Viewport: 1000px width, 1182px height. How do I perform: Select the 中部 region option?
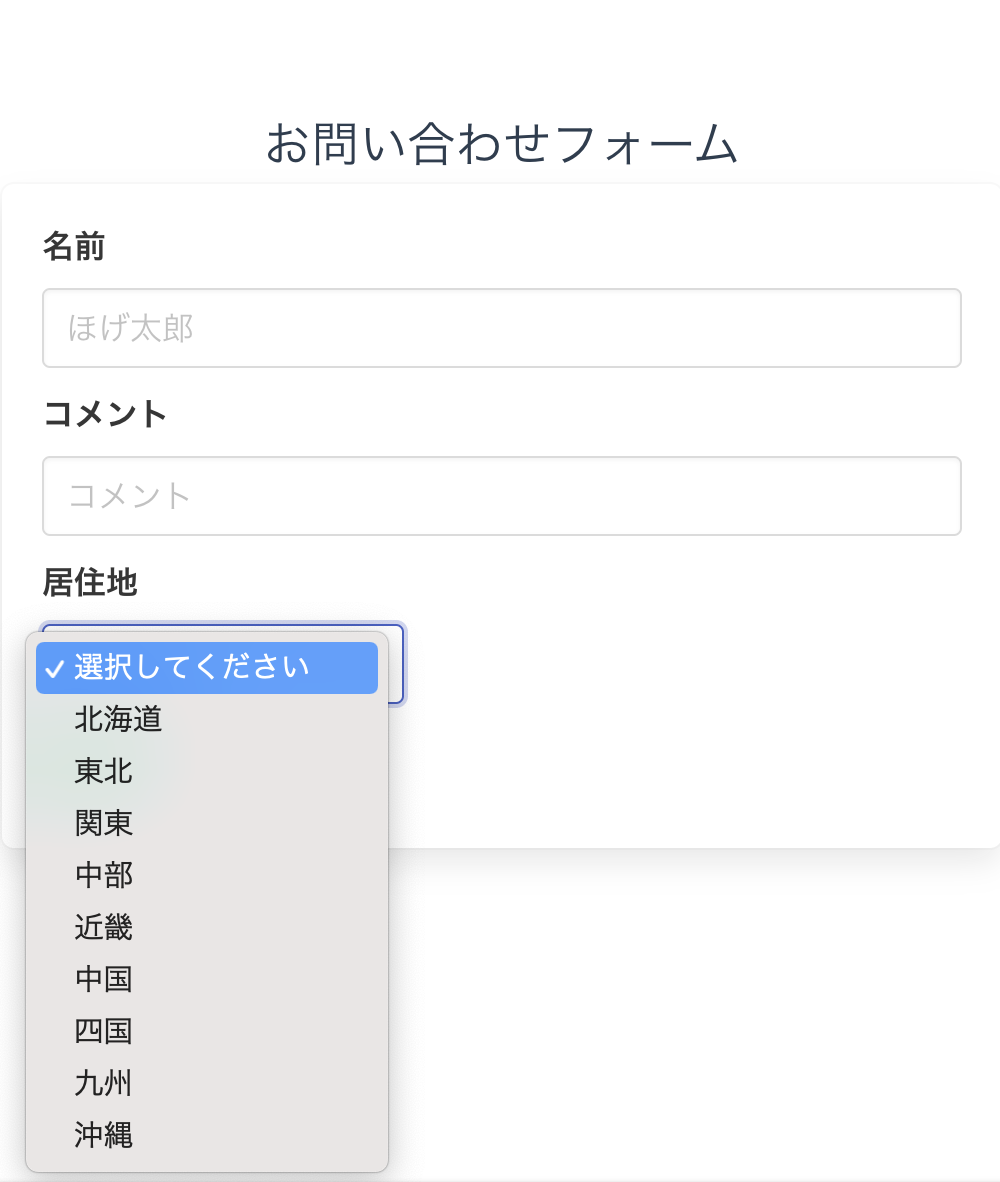point(104,875)
